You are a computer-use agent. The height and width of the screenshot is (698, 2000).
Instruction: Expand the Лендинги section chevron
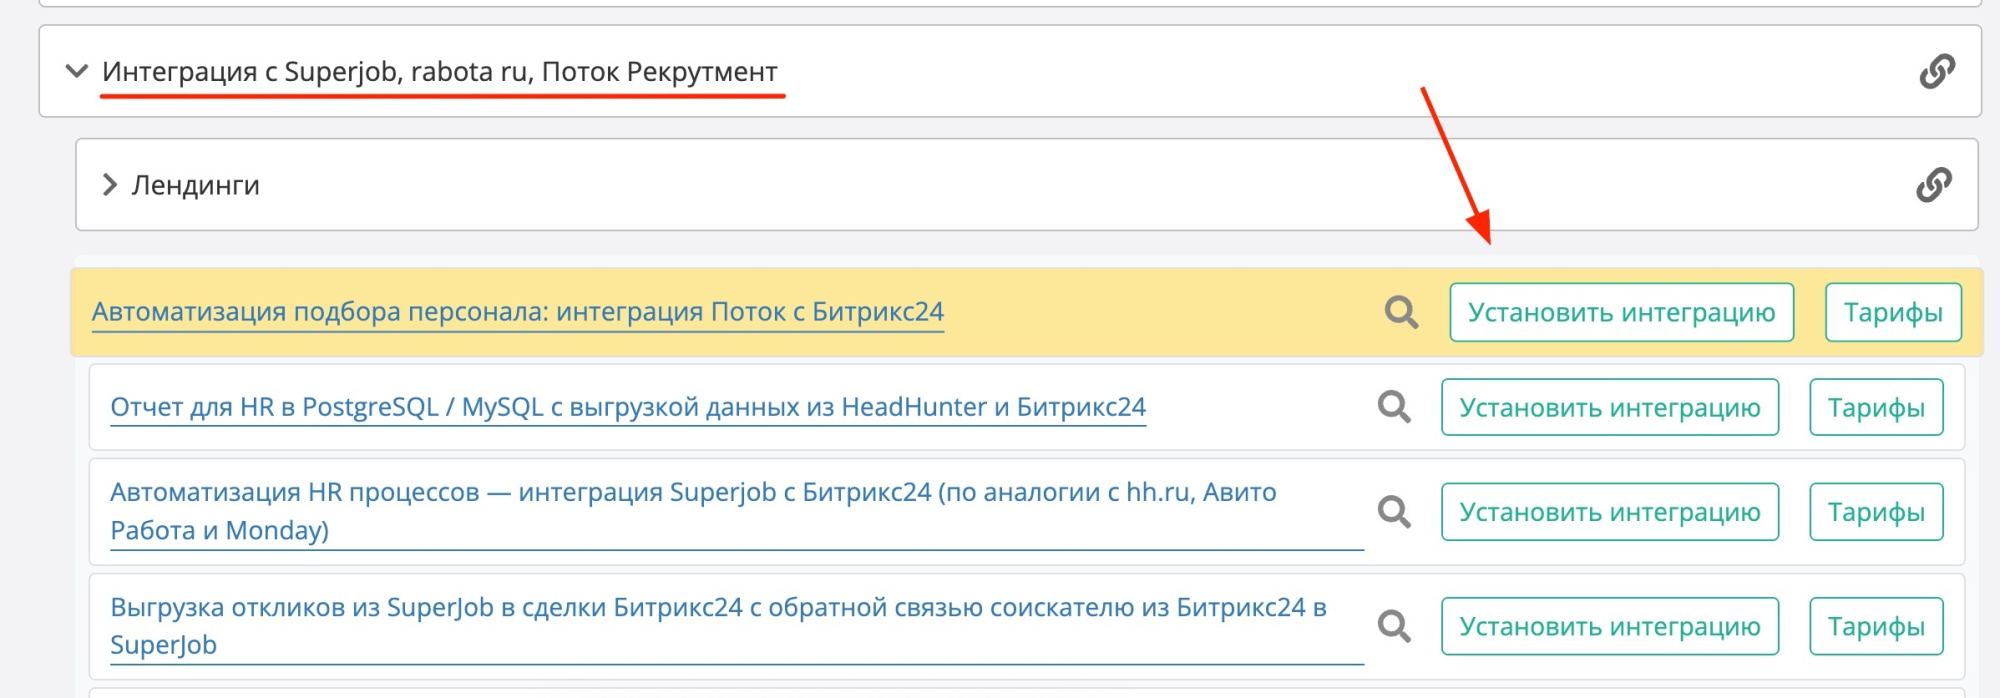coord(110,185)
